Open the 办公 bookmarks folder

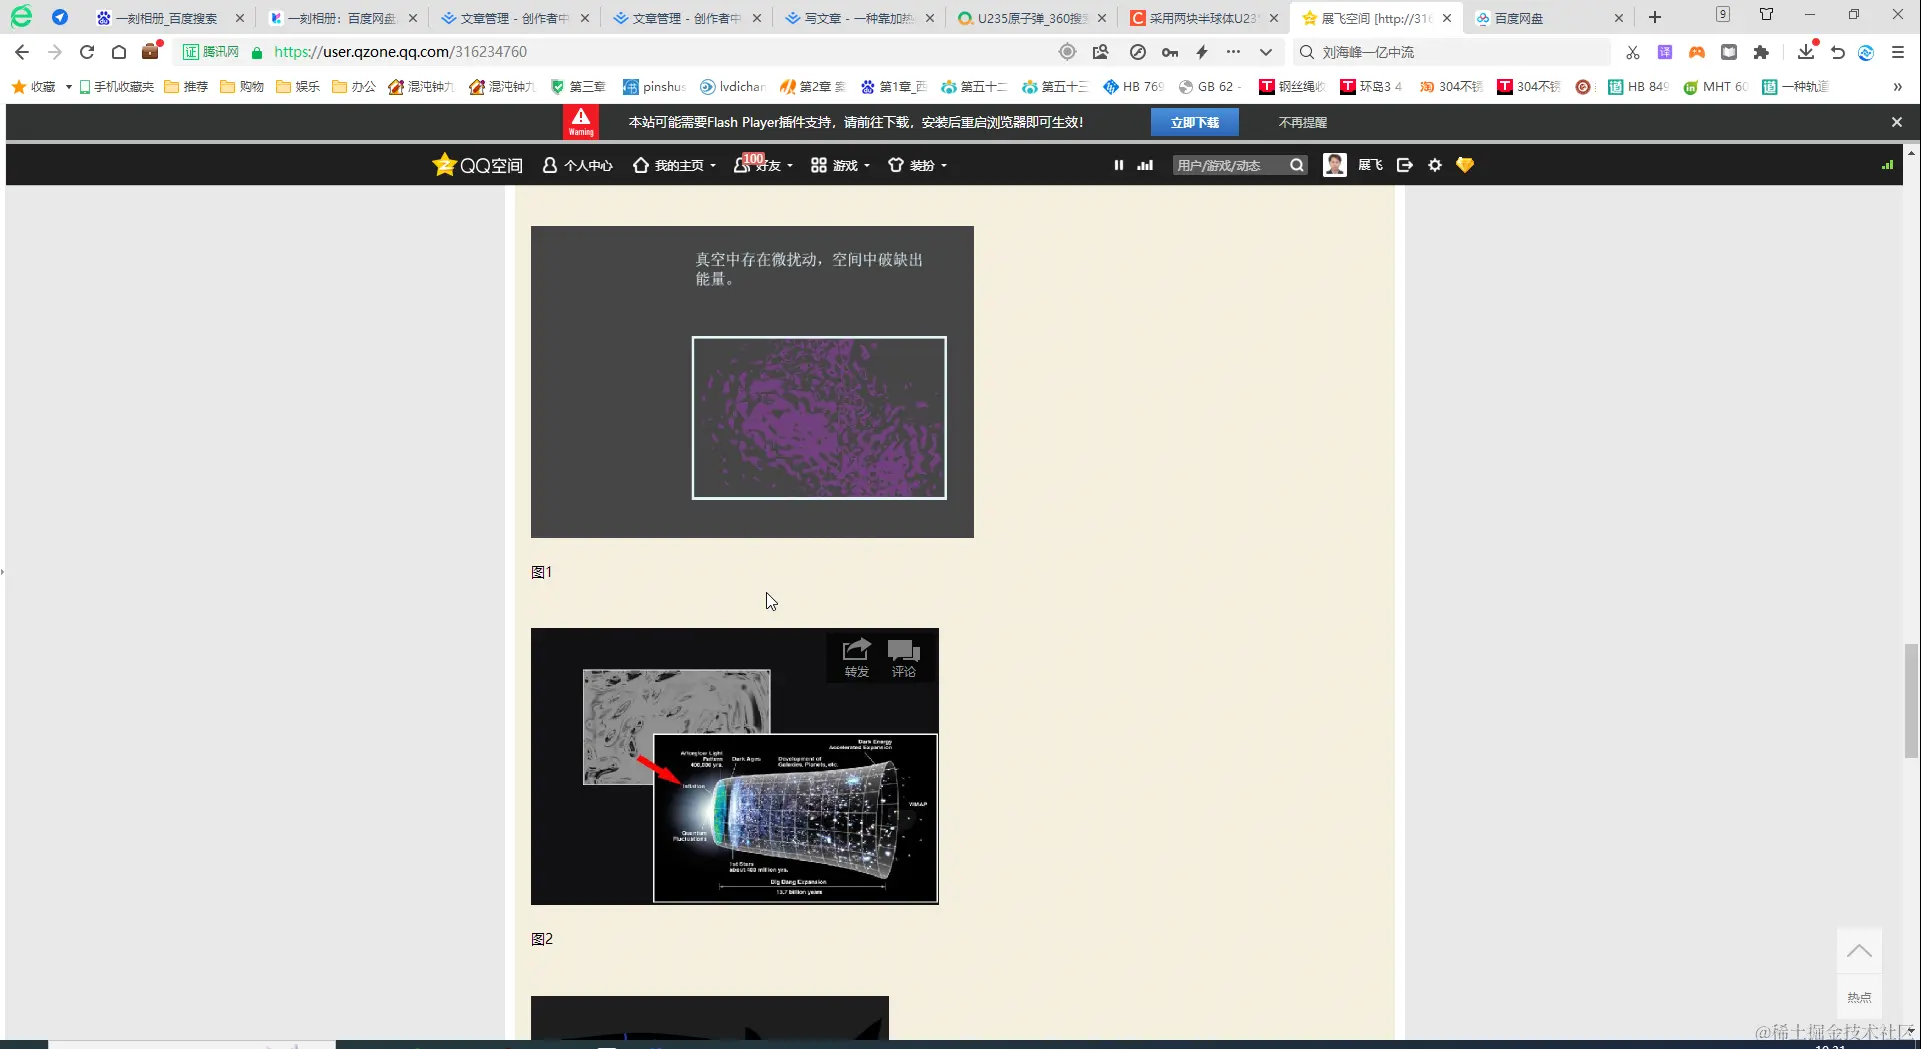[x=354, y=87]
